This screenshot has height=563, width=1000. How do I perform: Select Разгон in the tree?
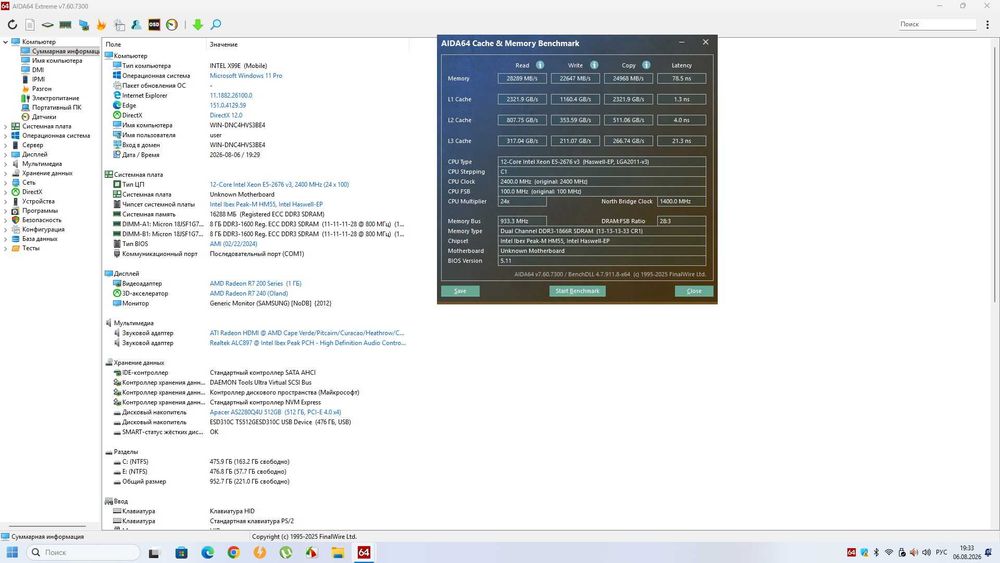point(42,89)
